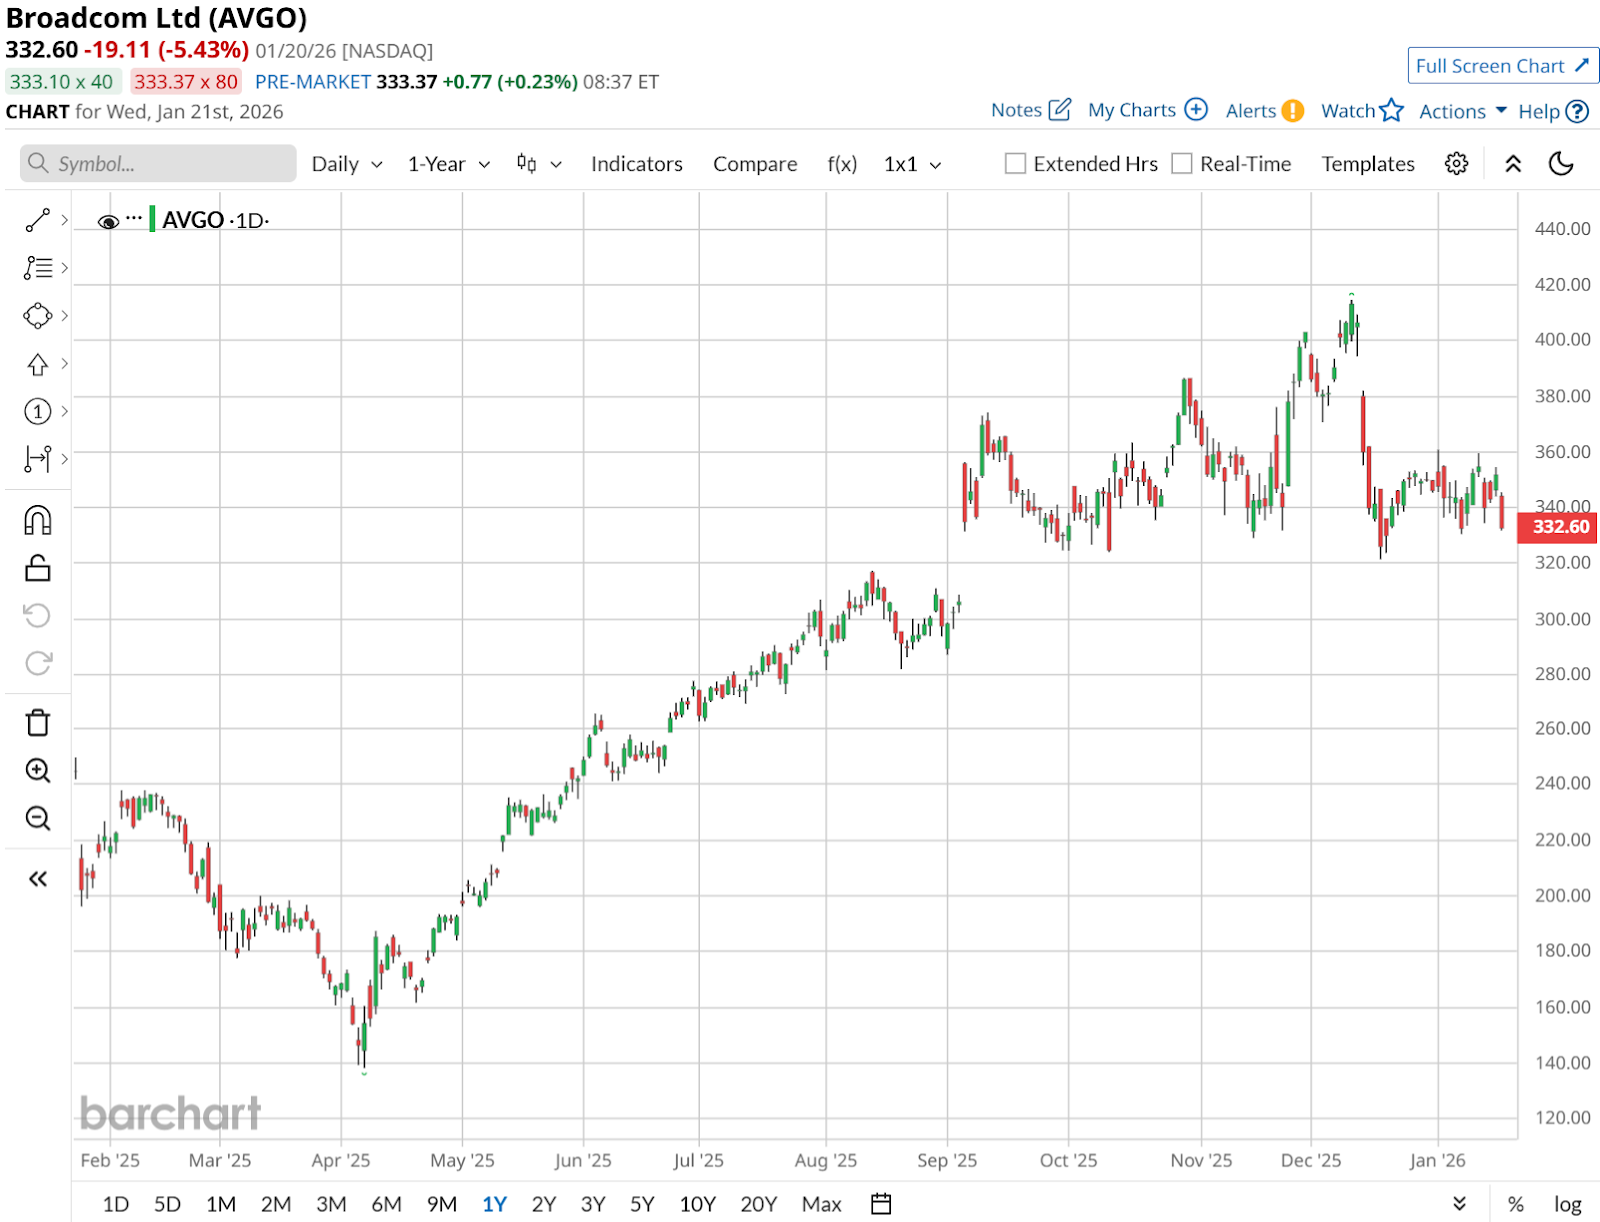
Task: Expand shapes tool submenu arrow
Action: (x=64, y=316)
